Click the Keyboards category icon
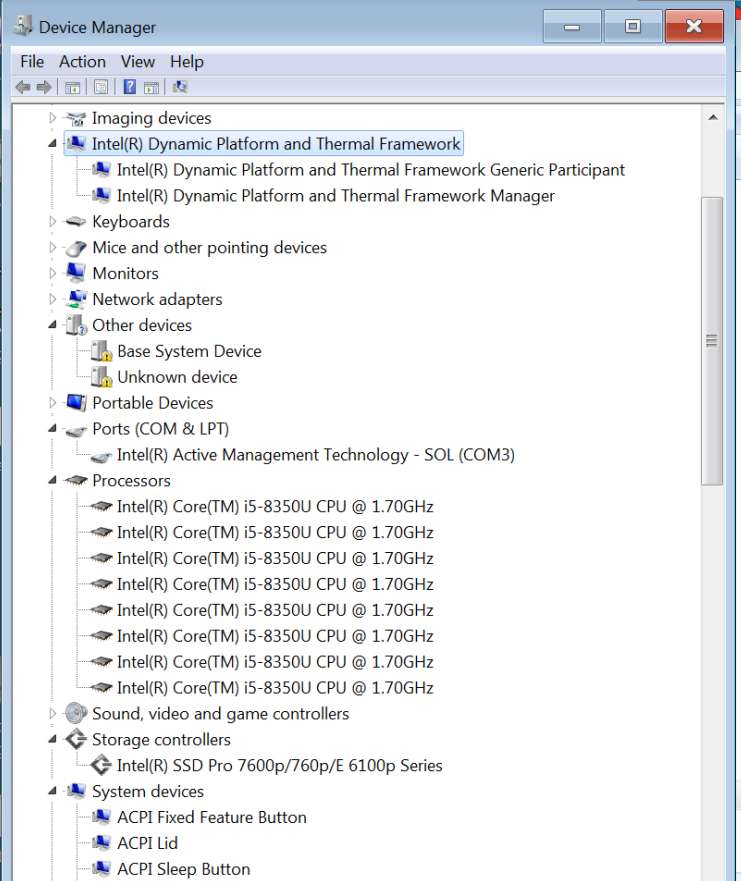Image resolution: width=741 pixels, height=881 pixels. pos(75,222)
